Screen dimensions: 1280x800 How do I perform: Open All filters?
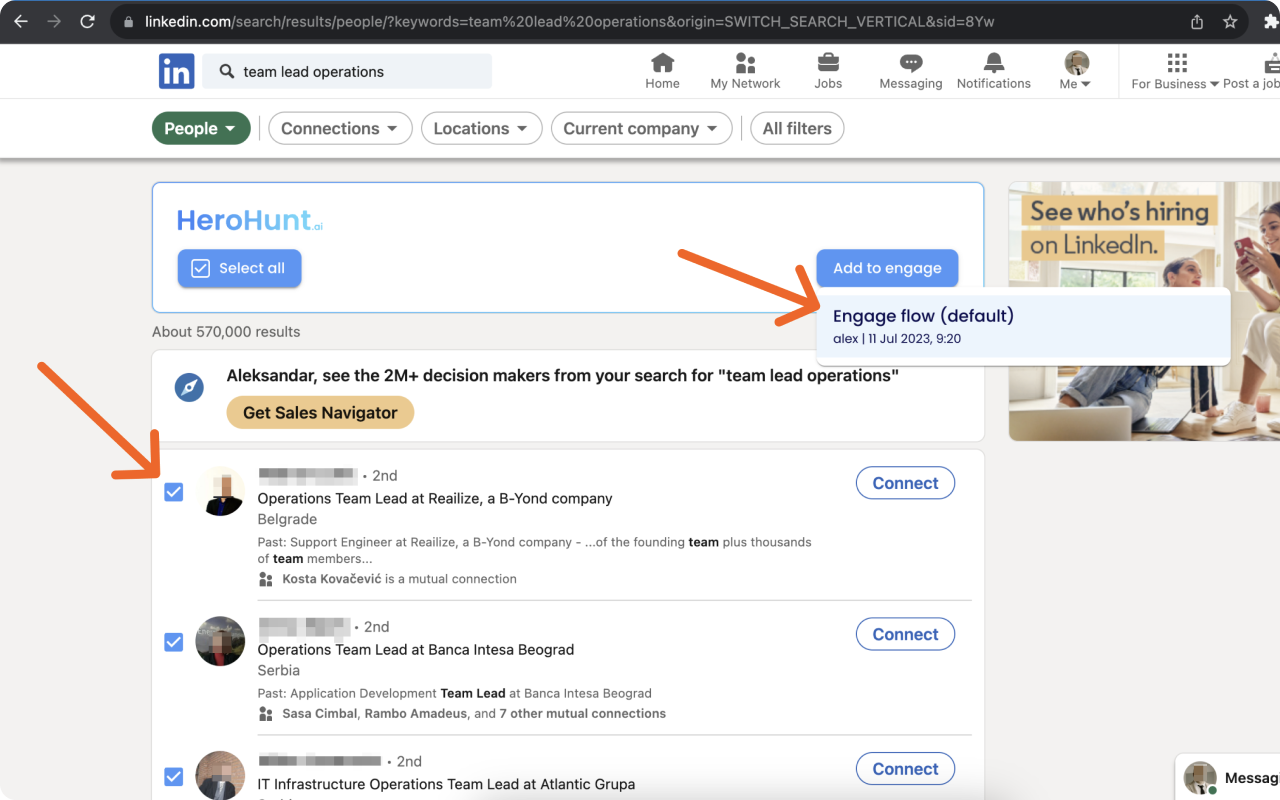797,128
